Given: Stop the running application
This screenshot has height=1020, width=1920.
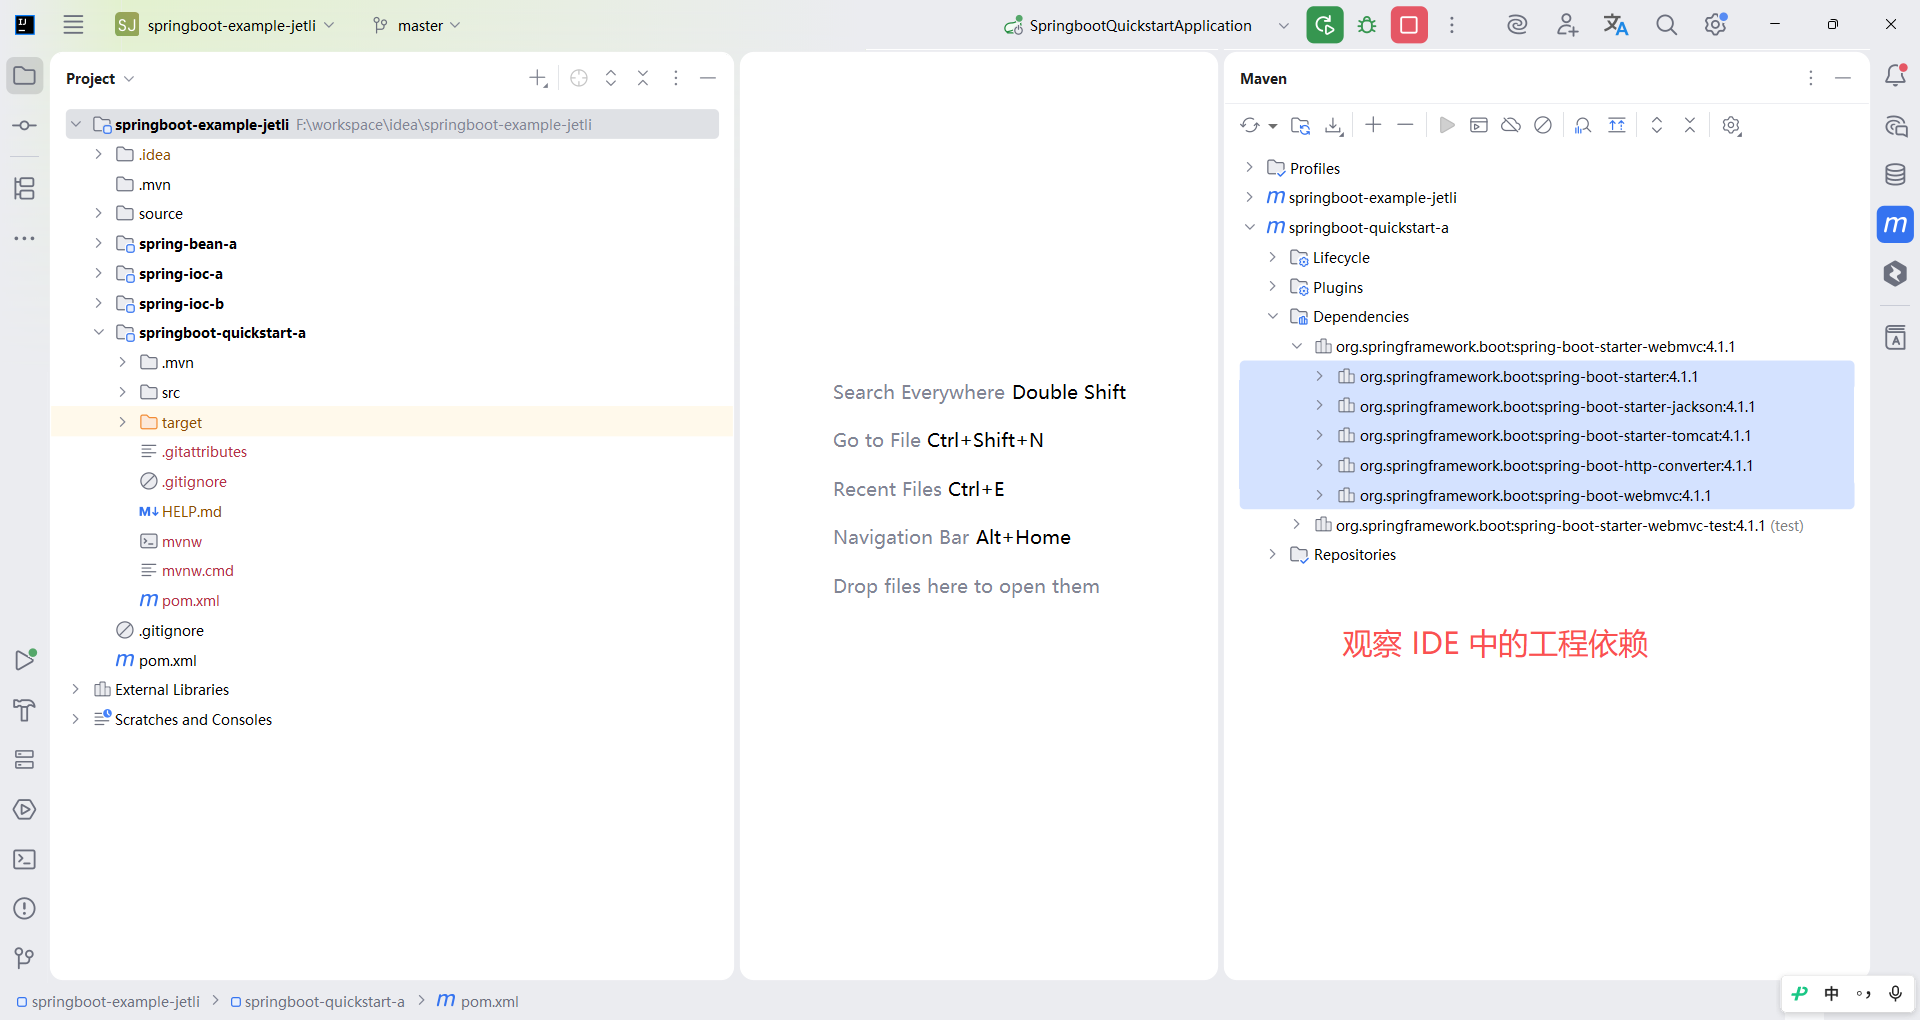Looking at the screenshot, I should pos(1409,25).
